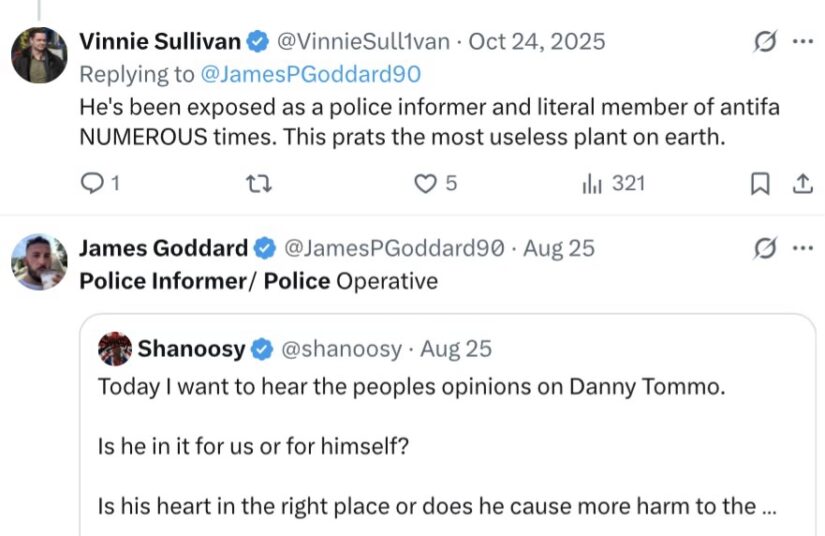Open the @shanoosy handle in quote
The height and width of the screenshot is (536, 825).
[341, 349]
